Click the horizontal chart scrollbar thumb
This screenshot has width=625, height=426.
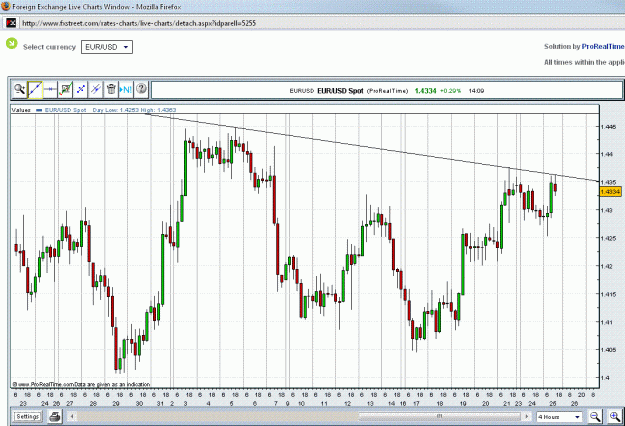[x=440, y=416]
